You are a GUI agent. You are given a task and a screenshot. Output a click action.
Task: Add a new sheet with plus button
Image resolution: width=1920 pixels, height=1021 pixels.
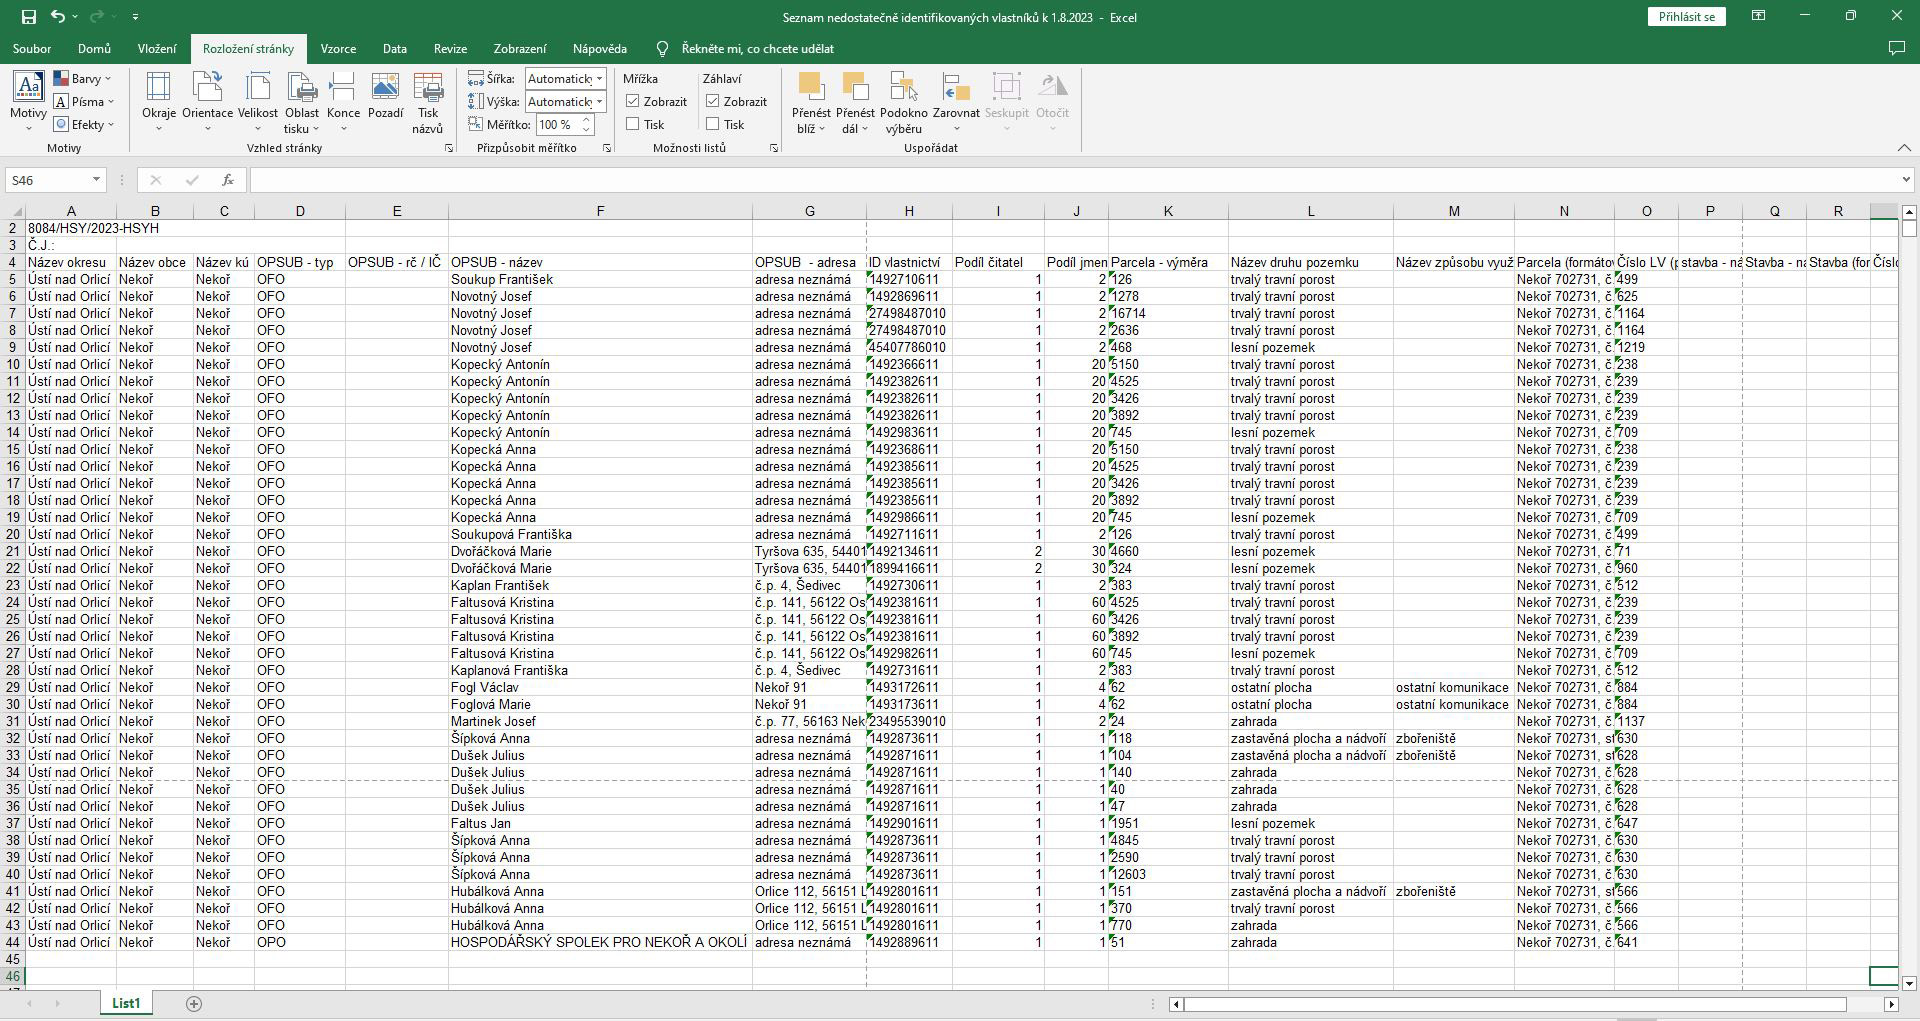coord(194,1003)
